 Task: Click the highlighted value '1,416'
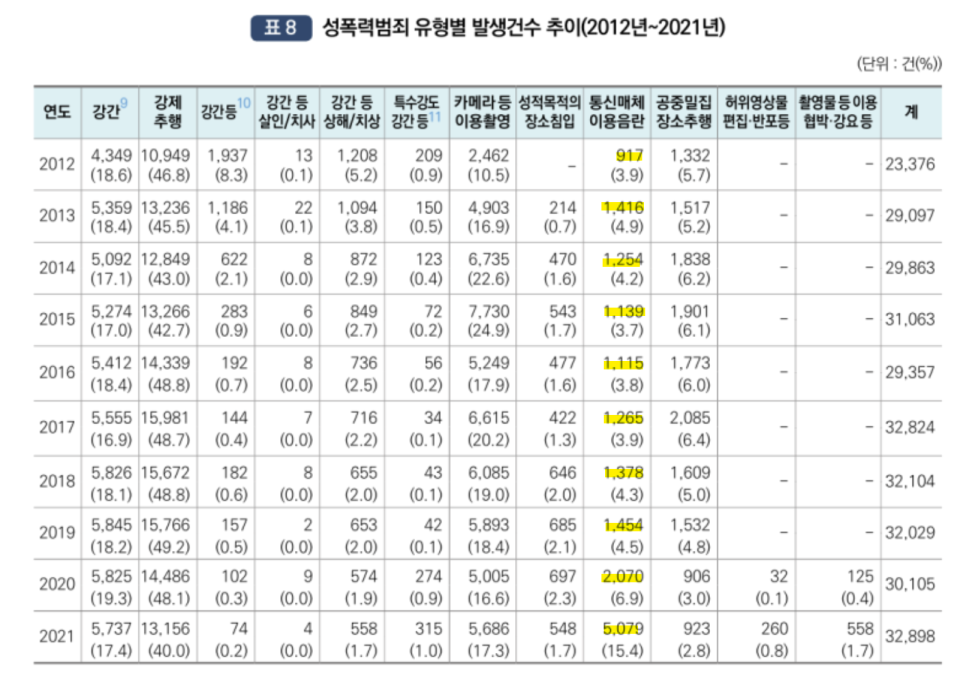pyautogui.click(x=623, y=208)
